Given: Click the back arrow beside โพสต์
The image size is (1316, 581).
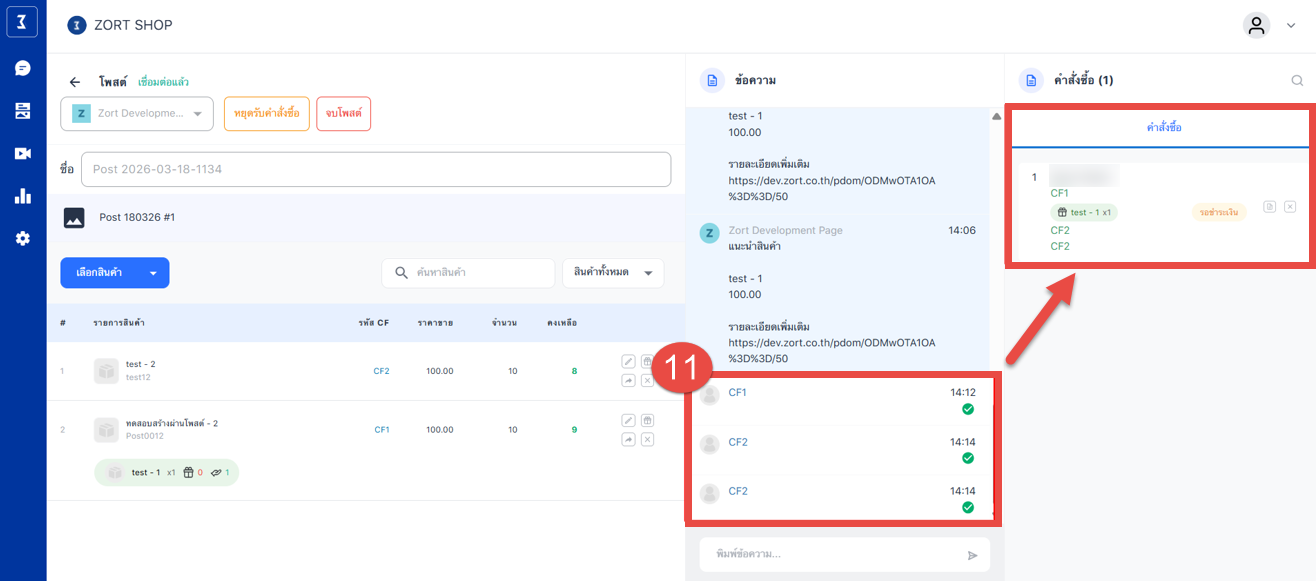Looking at the screenshot, I should pyautogui.click(x=75, y=82).
